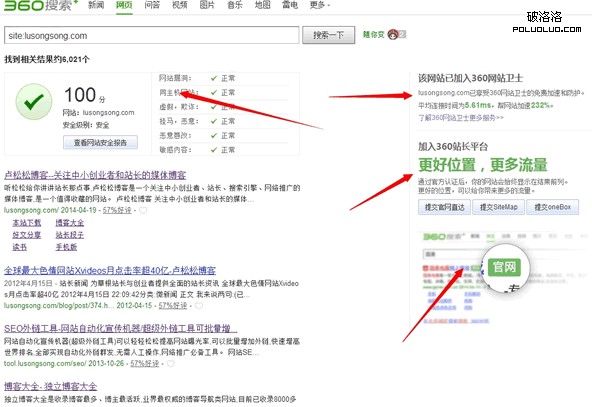Click the 网站漏洞 normal check icon
The height and width of the screenshot is (407, 592).
(x=214, y=78)
